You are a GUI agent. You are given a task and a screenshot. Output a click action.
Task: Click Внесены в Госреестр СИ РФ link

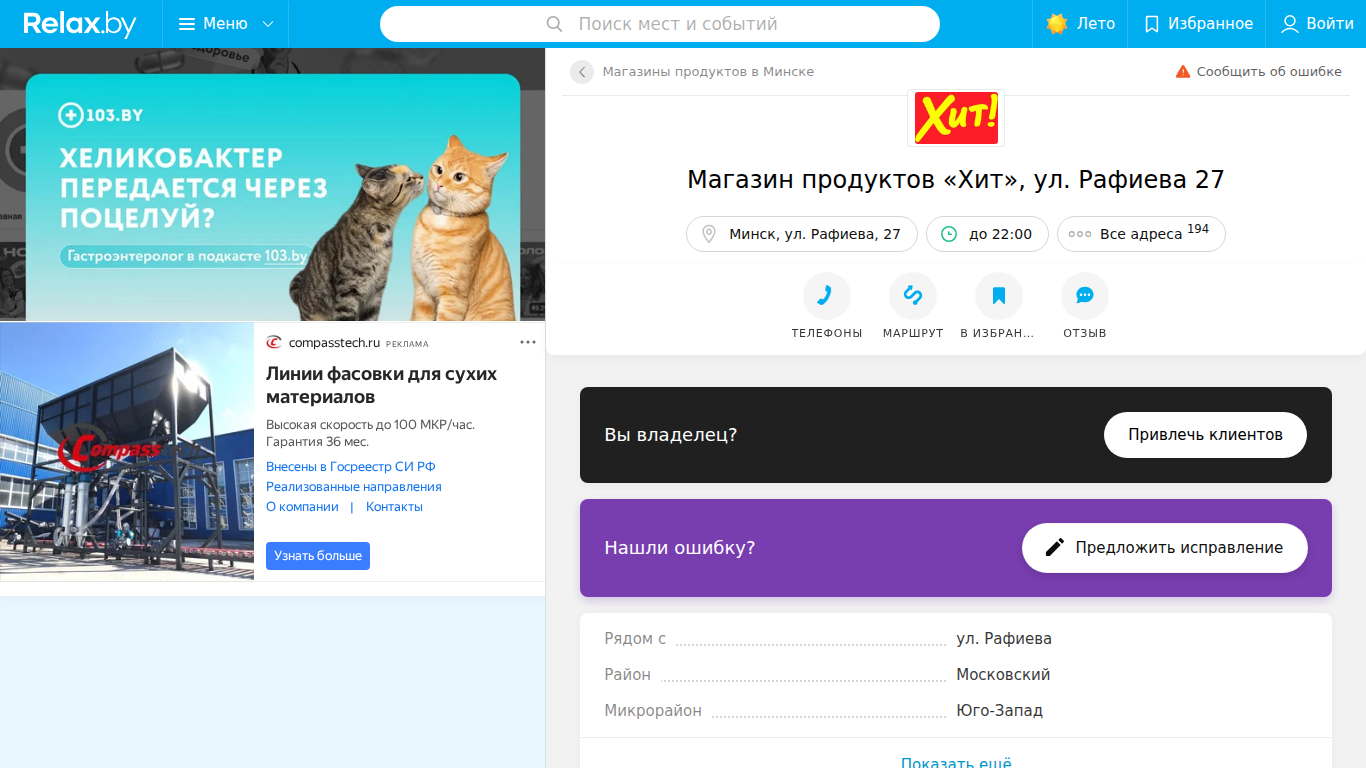(x=351, y=467)
